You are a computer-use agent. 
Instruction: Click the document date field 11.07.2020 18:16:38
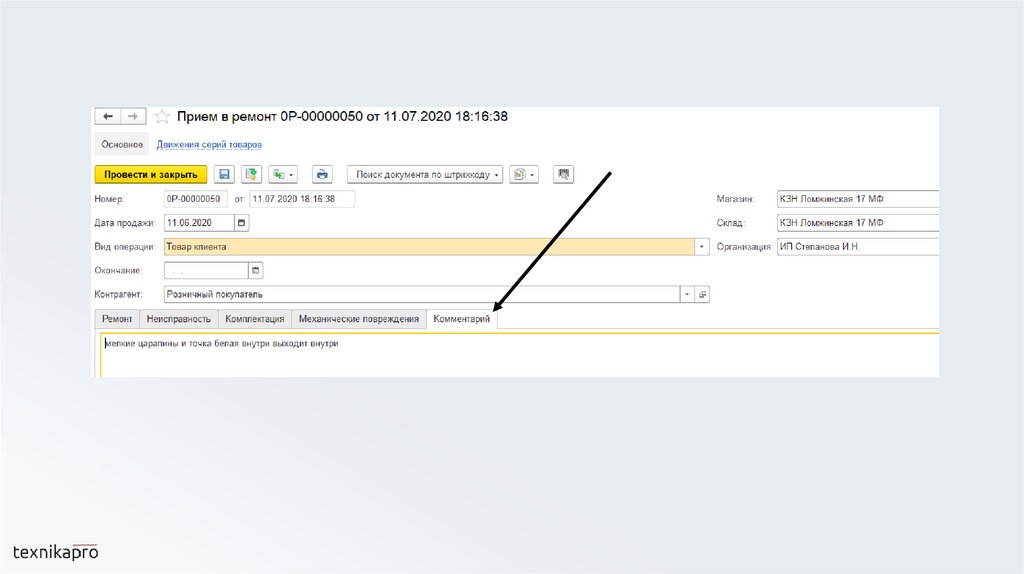point(302,199)
